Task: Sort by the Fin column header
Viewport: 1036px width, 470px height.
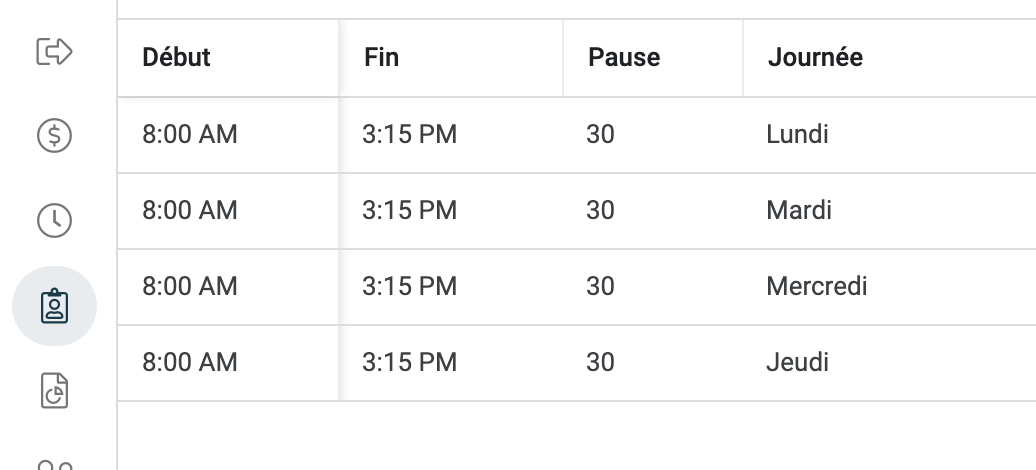Action: coord(382,57)
